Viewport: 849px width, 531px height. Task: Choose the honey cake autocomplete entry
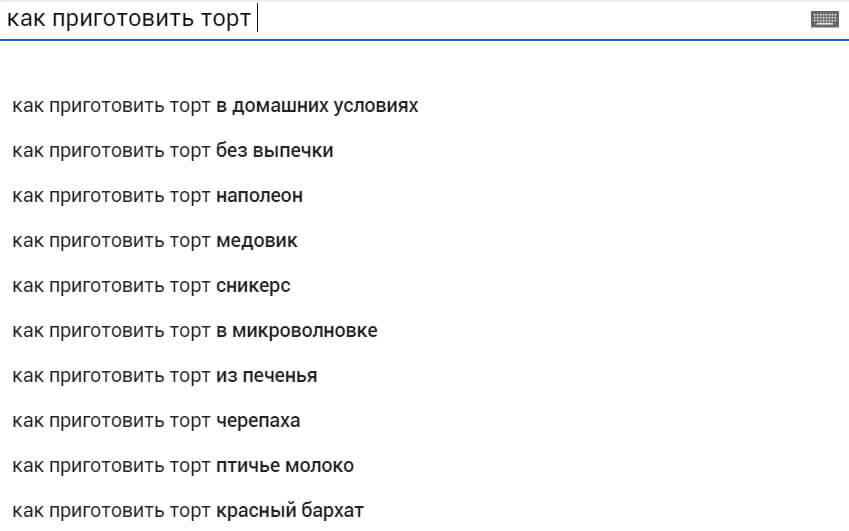pyautogui.click(x=155, y=241)
